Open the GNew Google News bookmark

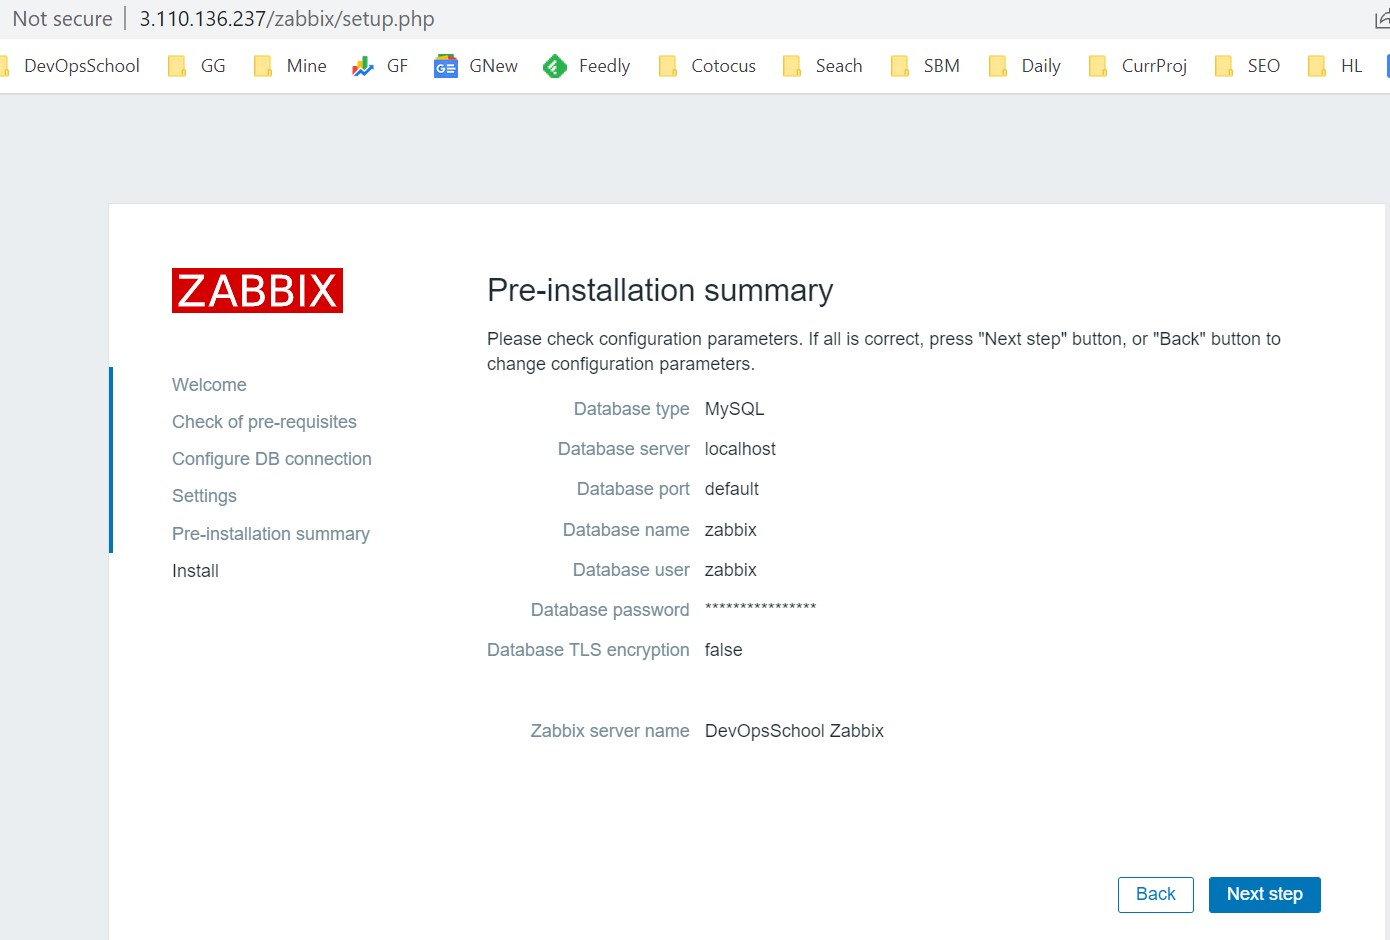476,66
